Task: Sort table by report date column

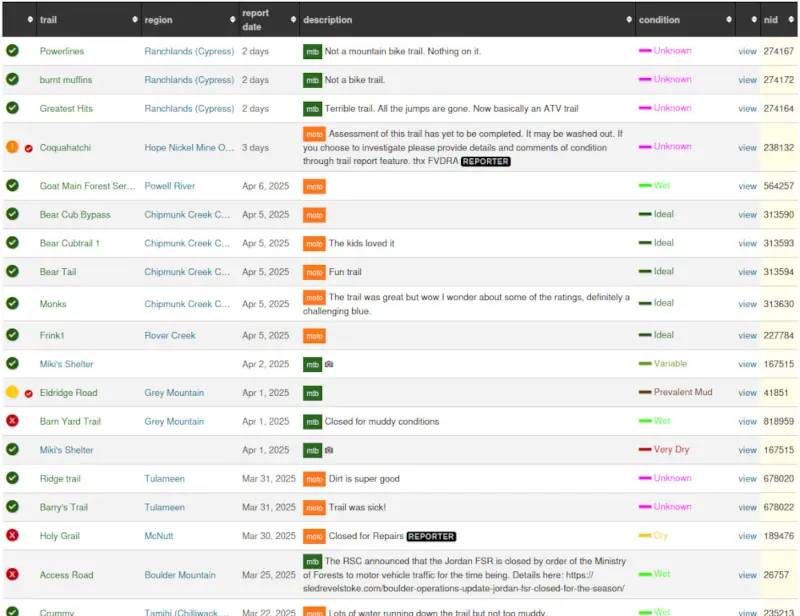Action: click(x=255, y=20)
